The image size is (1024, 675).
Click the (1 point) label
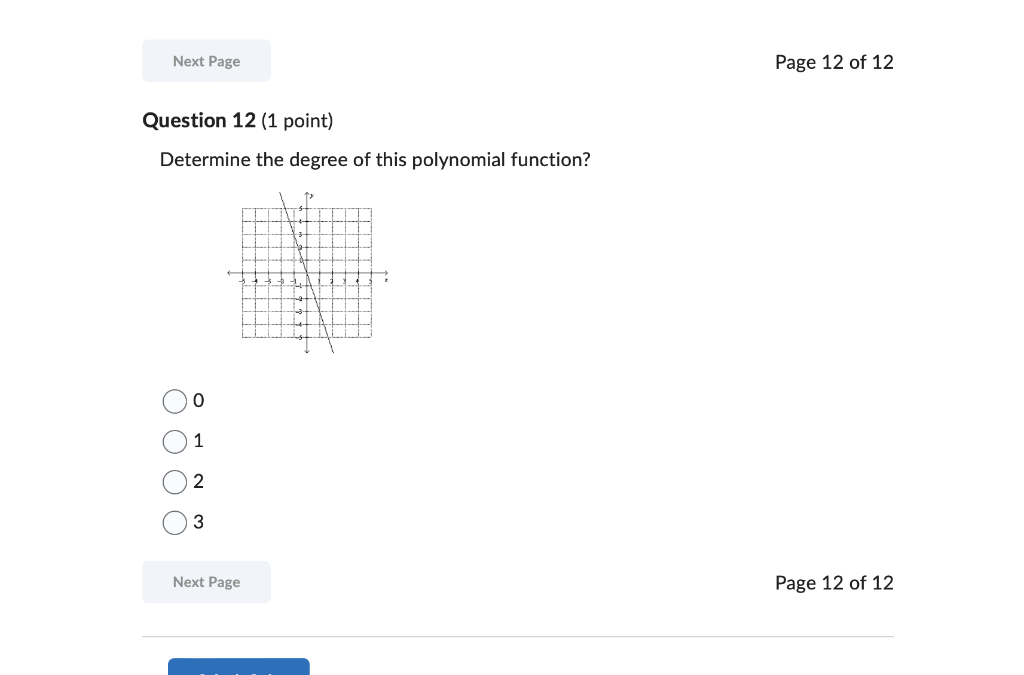click(297, 121)
